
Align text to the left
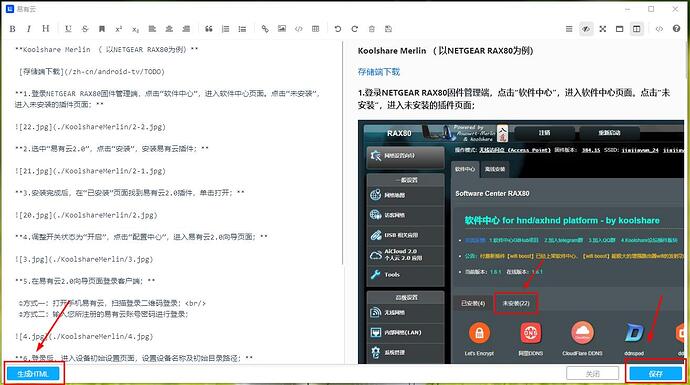[152, 29]
